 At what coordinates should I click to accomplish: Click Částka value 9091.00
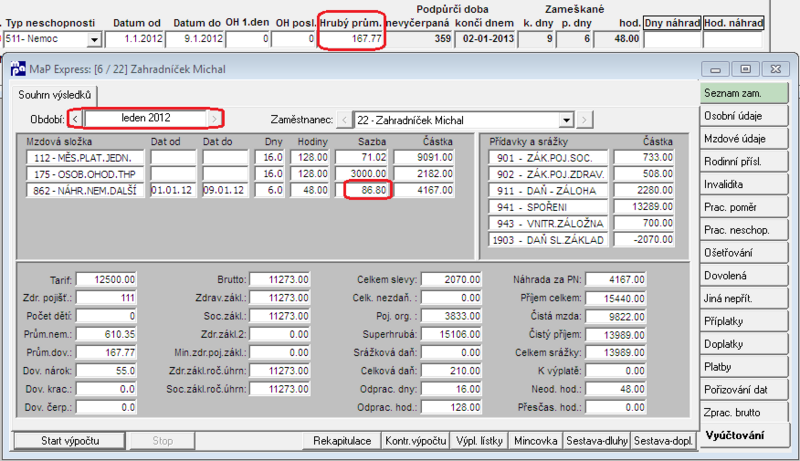click(x=424, y=158)
